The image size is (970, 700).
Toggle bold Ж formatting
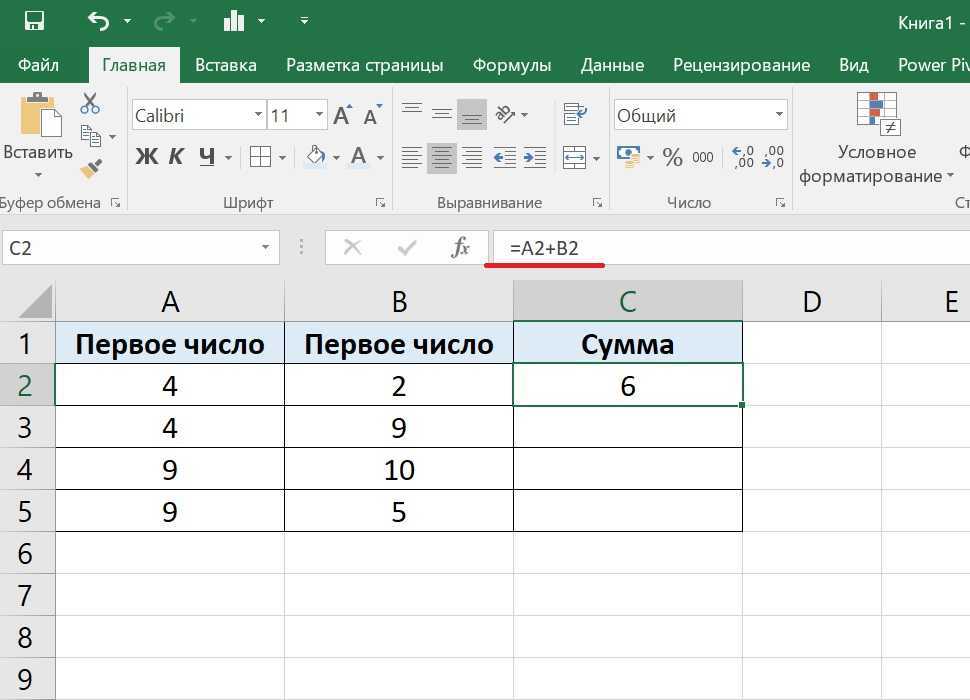147,156
